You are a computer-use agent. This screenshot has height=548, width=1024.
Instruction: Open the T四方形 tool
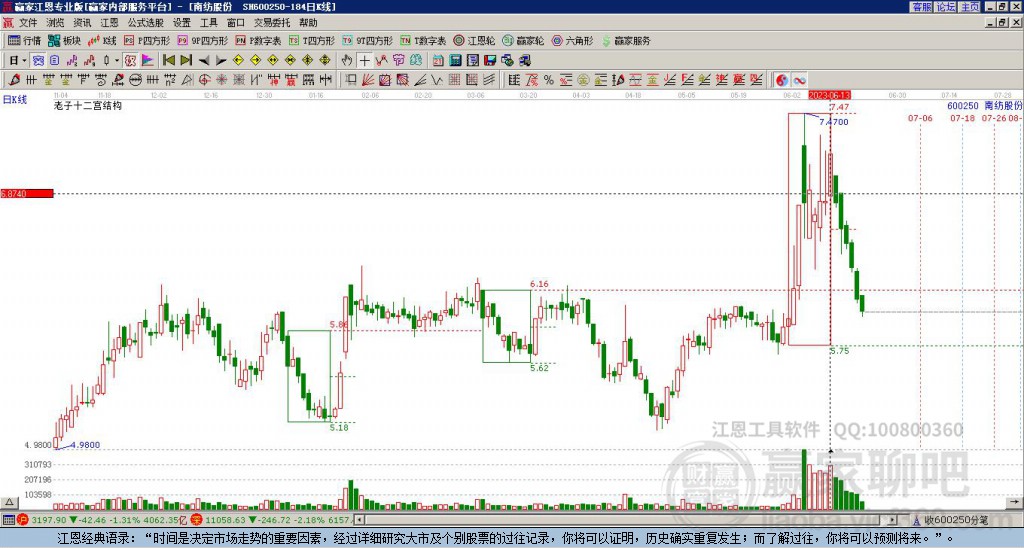(312, 40)
